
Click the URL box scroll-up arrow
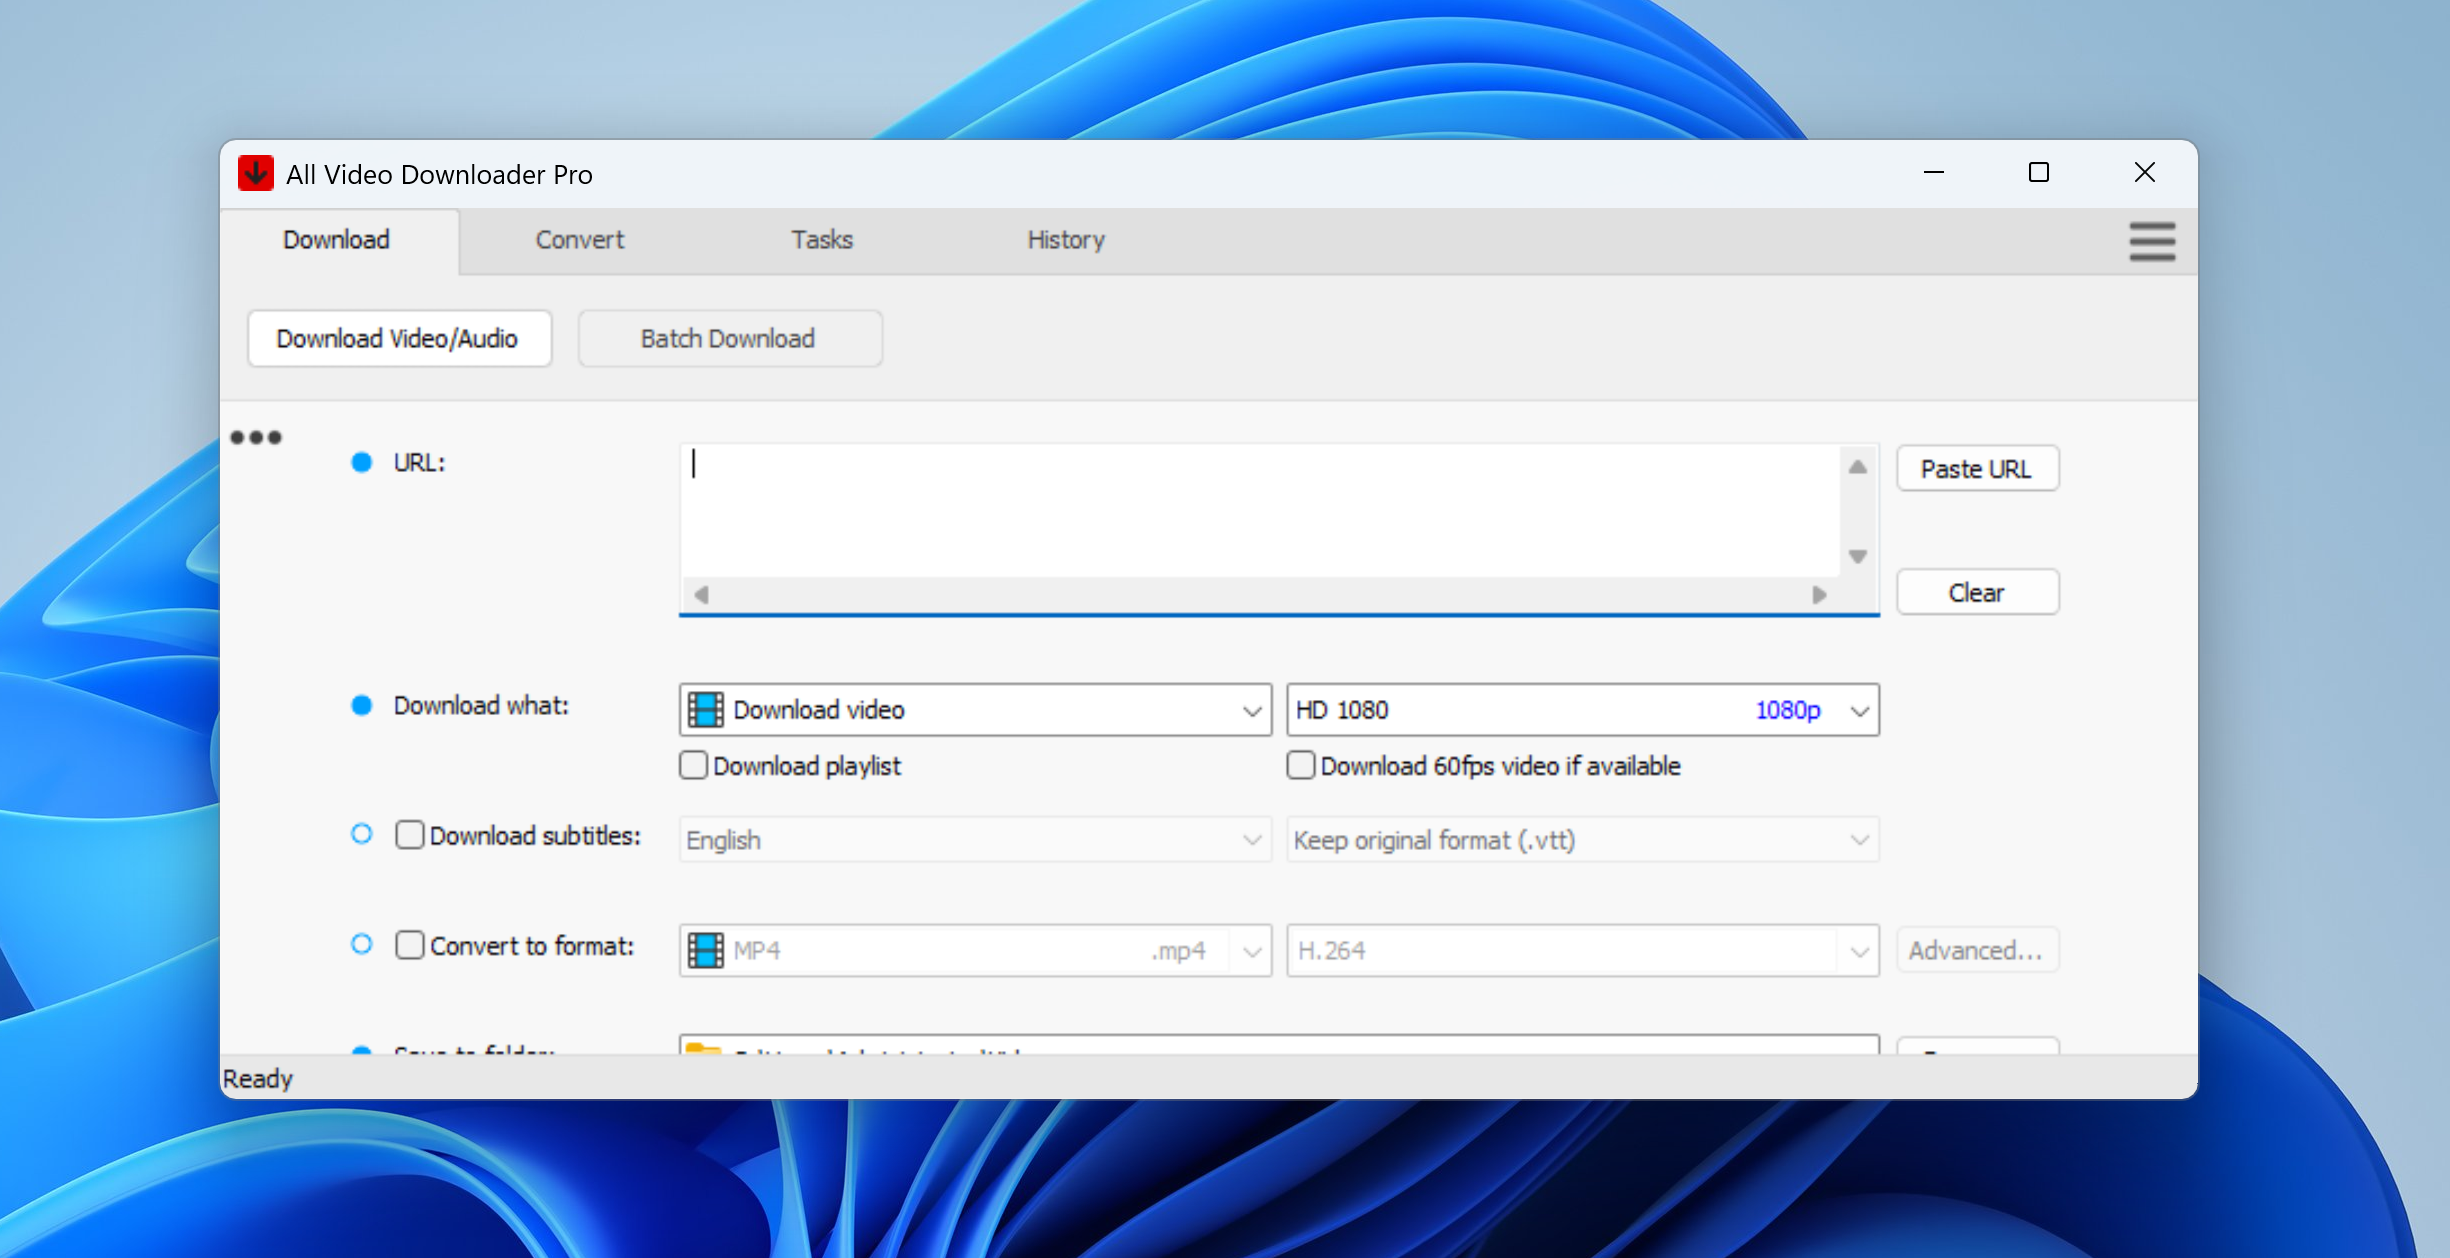pos(1858,467)
